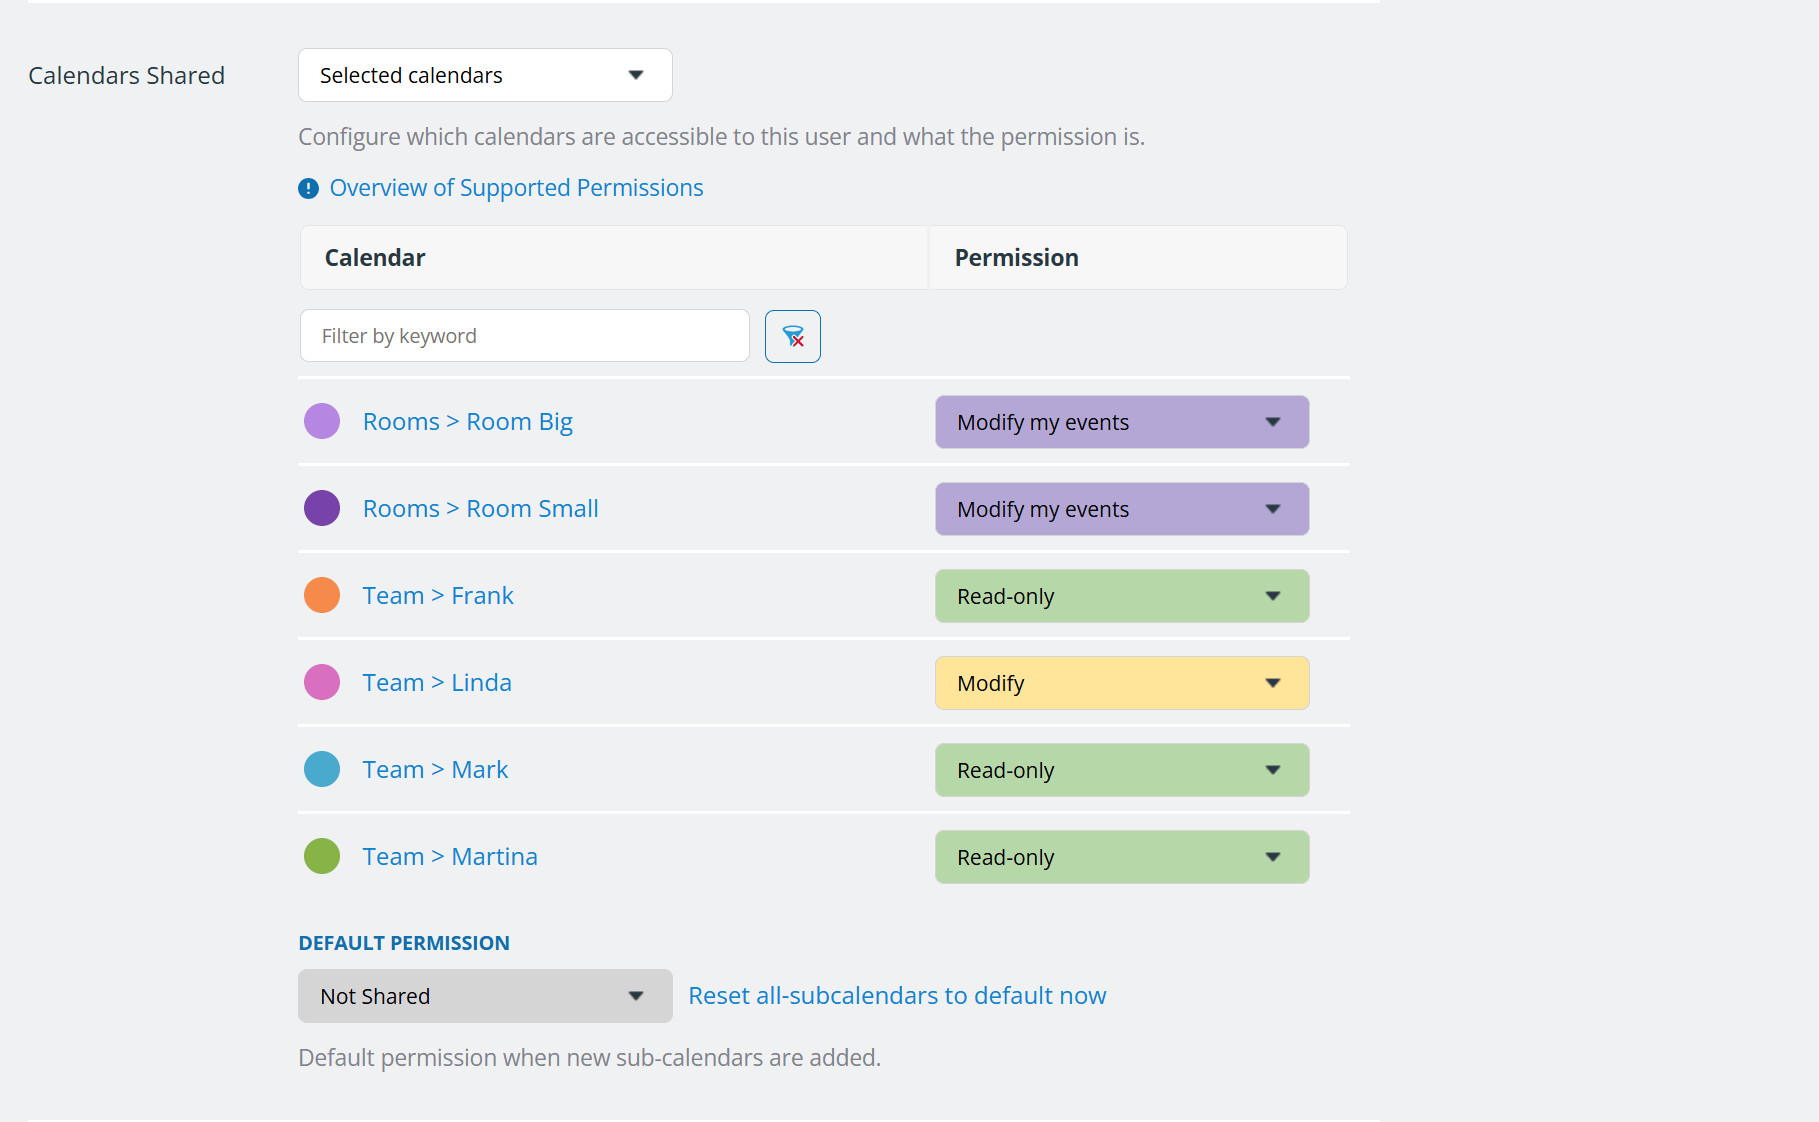Viewport: 1819px width, 1122px height.
Task: Click the clear filter icon
Action: 792,336
